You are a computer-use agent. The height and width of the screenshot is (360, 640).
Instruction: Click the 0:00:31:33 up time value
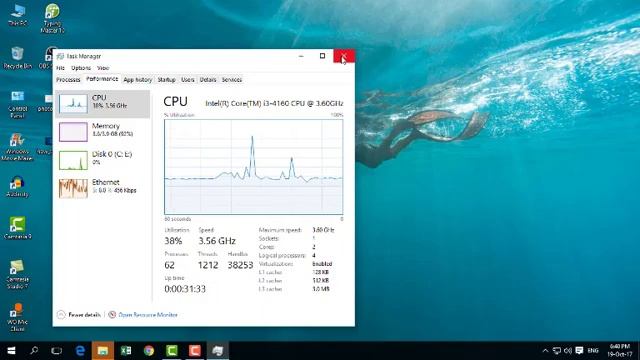point(185,289)
